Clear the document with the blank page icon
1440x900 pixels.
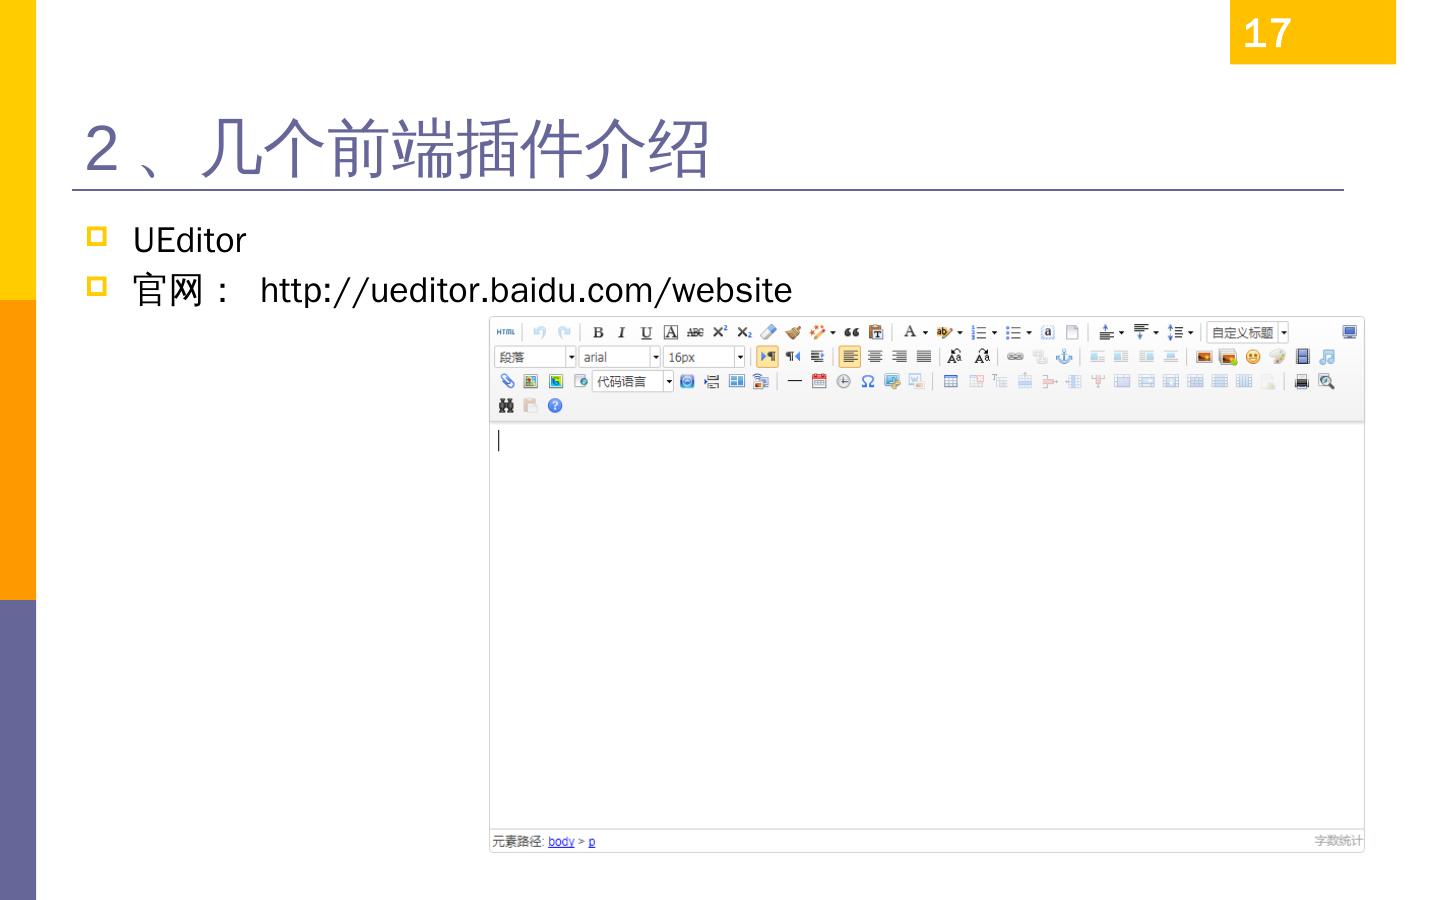point(1072,332)
